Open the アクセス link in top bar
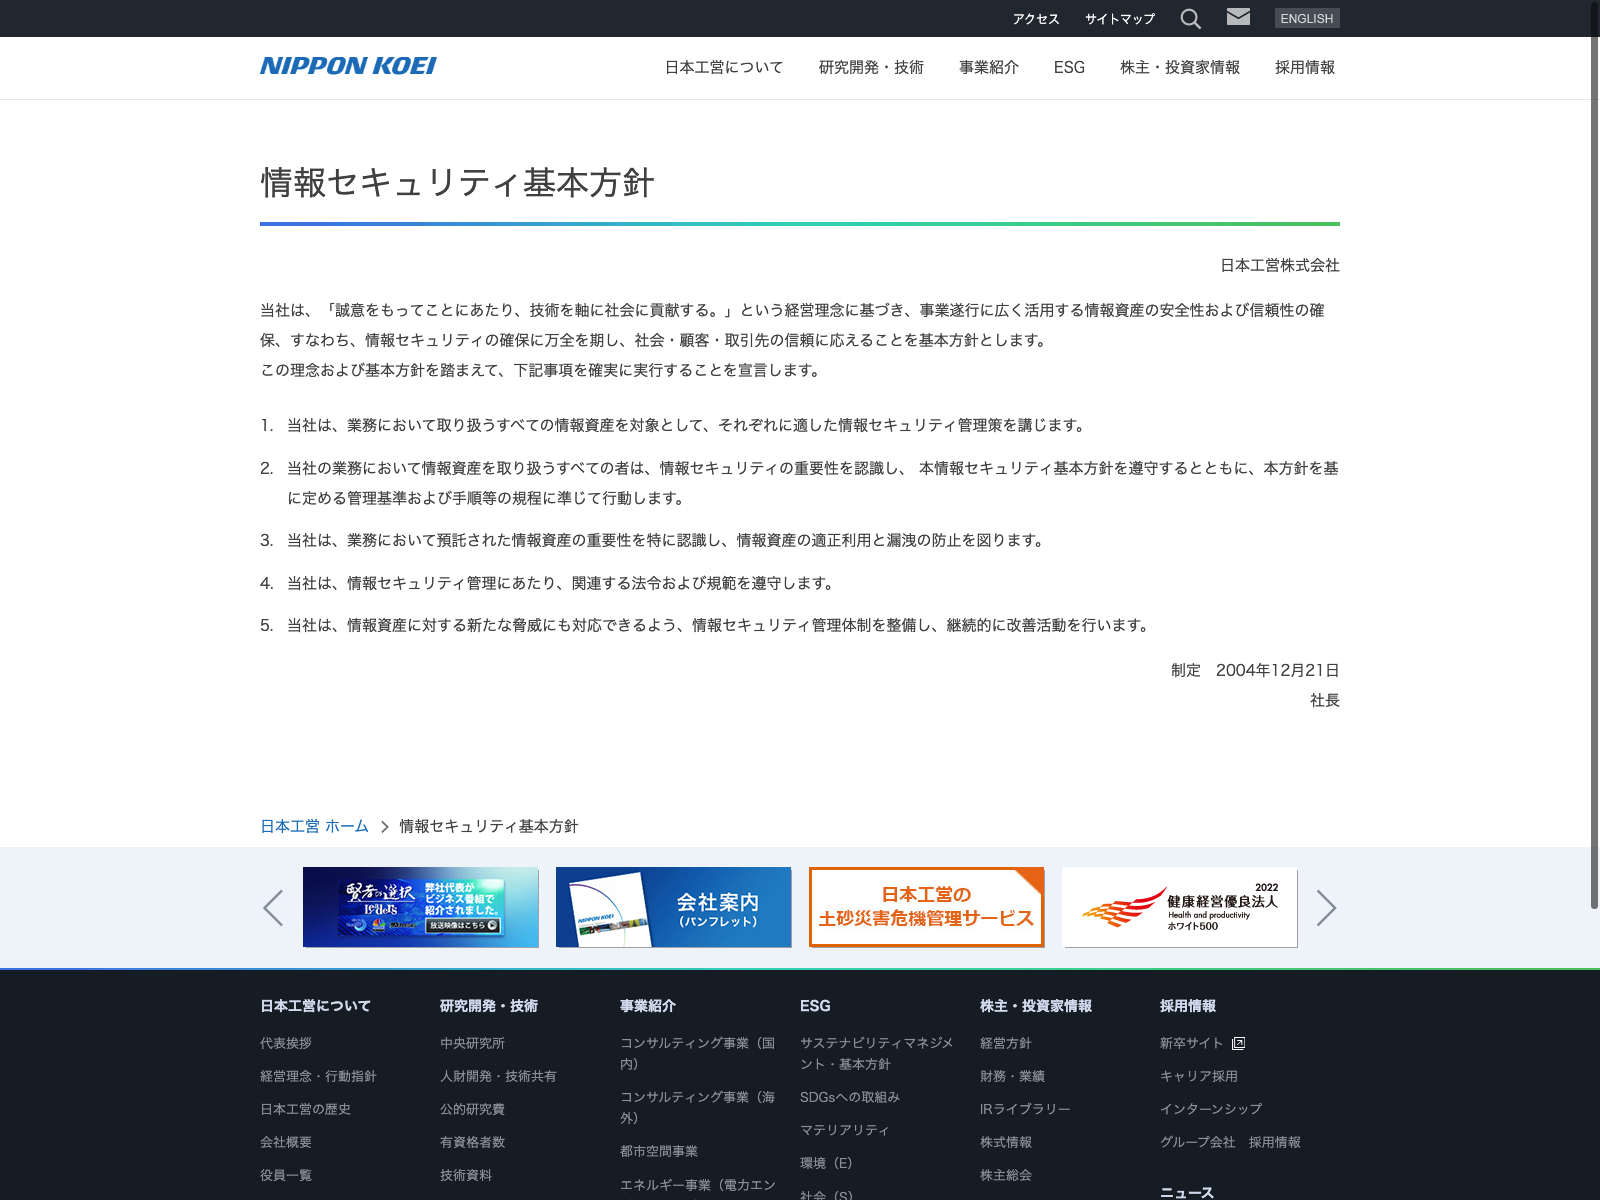The width and height of the screenshot is (1600, 1200). tap(1035, 19)
